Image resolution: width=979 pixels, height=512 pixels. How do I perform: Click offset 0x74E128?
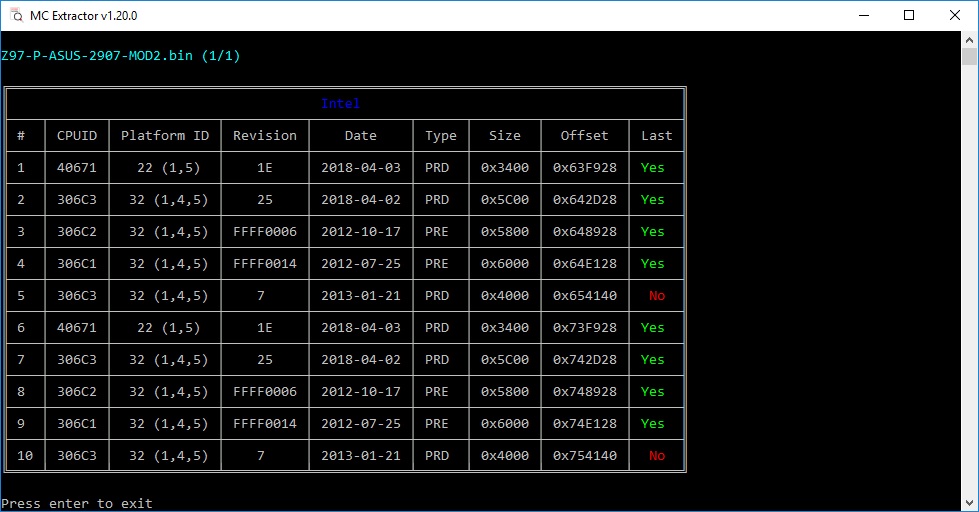(x=584, y=423)
